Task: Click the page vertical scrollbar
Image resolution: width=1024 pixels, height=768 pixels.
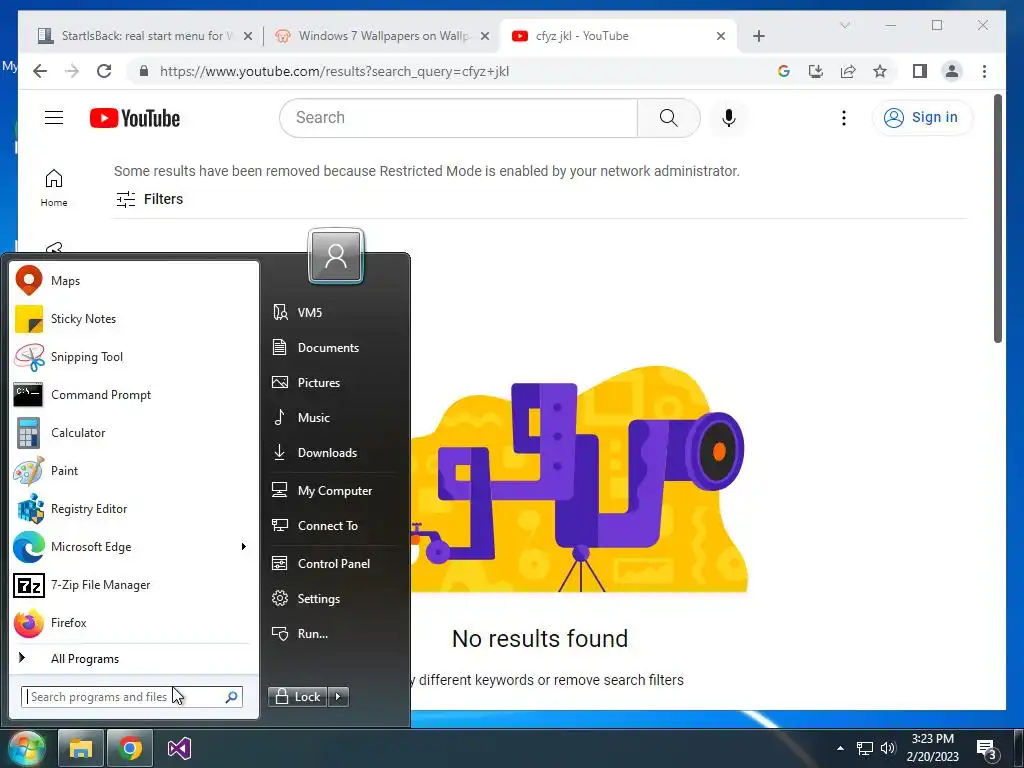Action: click(x=997, y=219)
